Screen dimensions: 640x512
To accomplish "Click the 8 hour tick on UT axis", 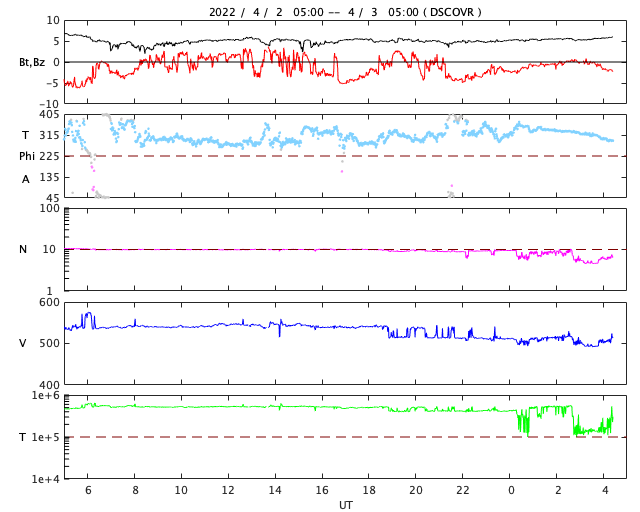I will pos(135,490).
